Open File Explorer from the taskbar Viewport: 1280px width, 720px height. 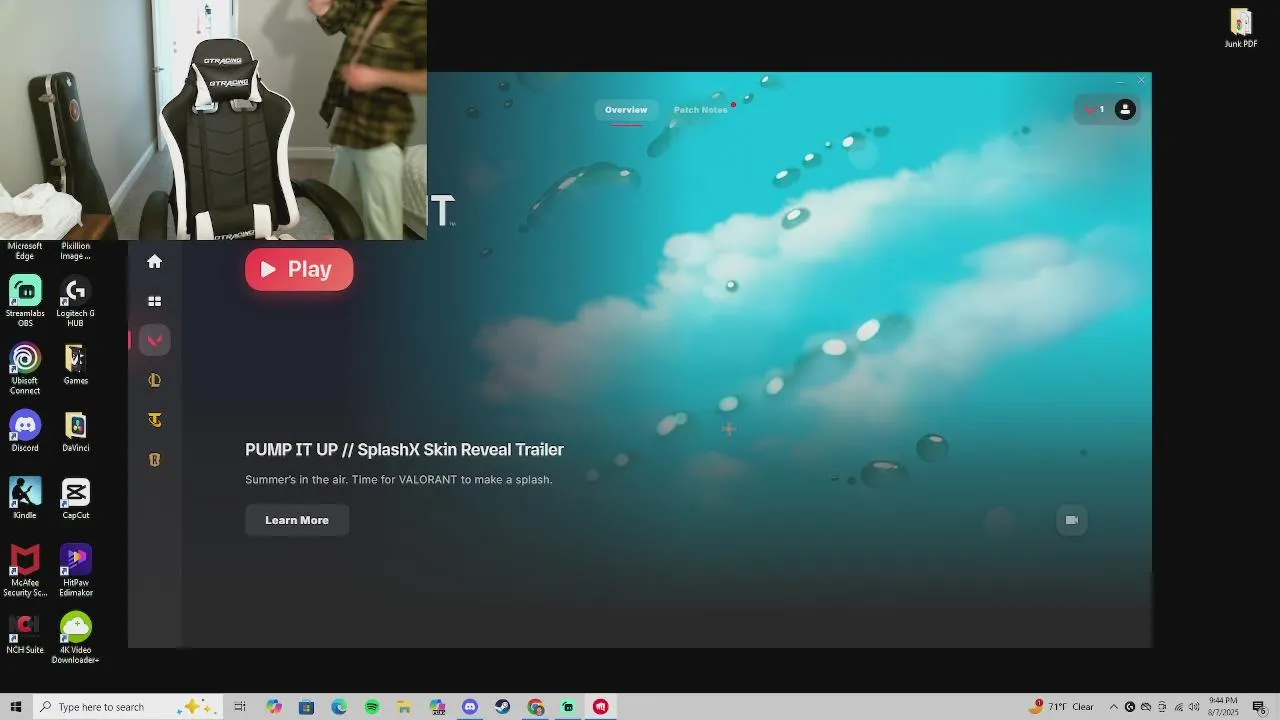[x=404, y=707]
